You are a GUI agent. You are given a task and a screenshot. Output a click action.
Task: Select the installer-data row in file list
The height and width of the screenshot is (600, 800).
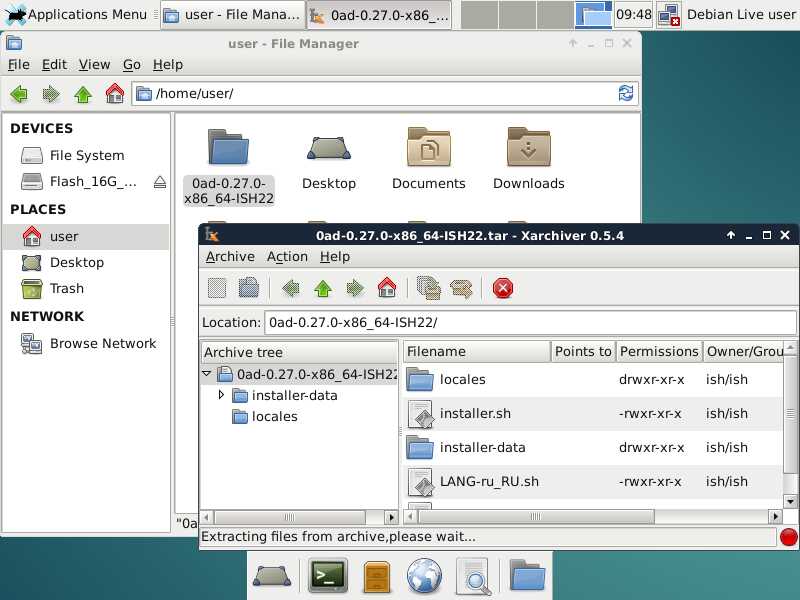593,447
